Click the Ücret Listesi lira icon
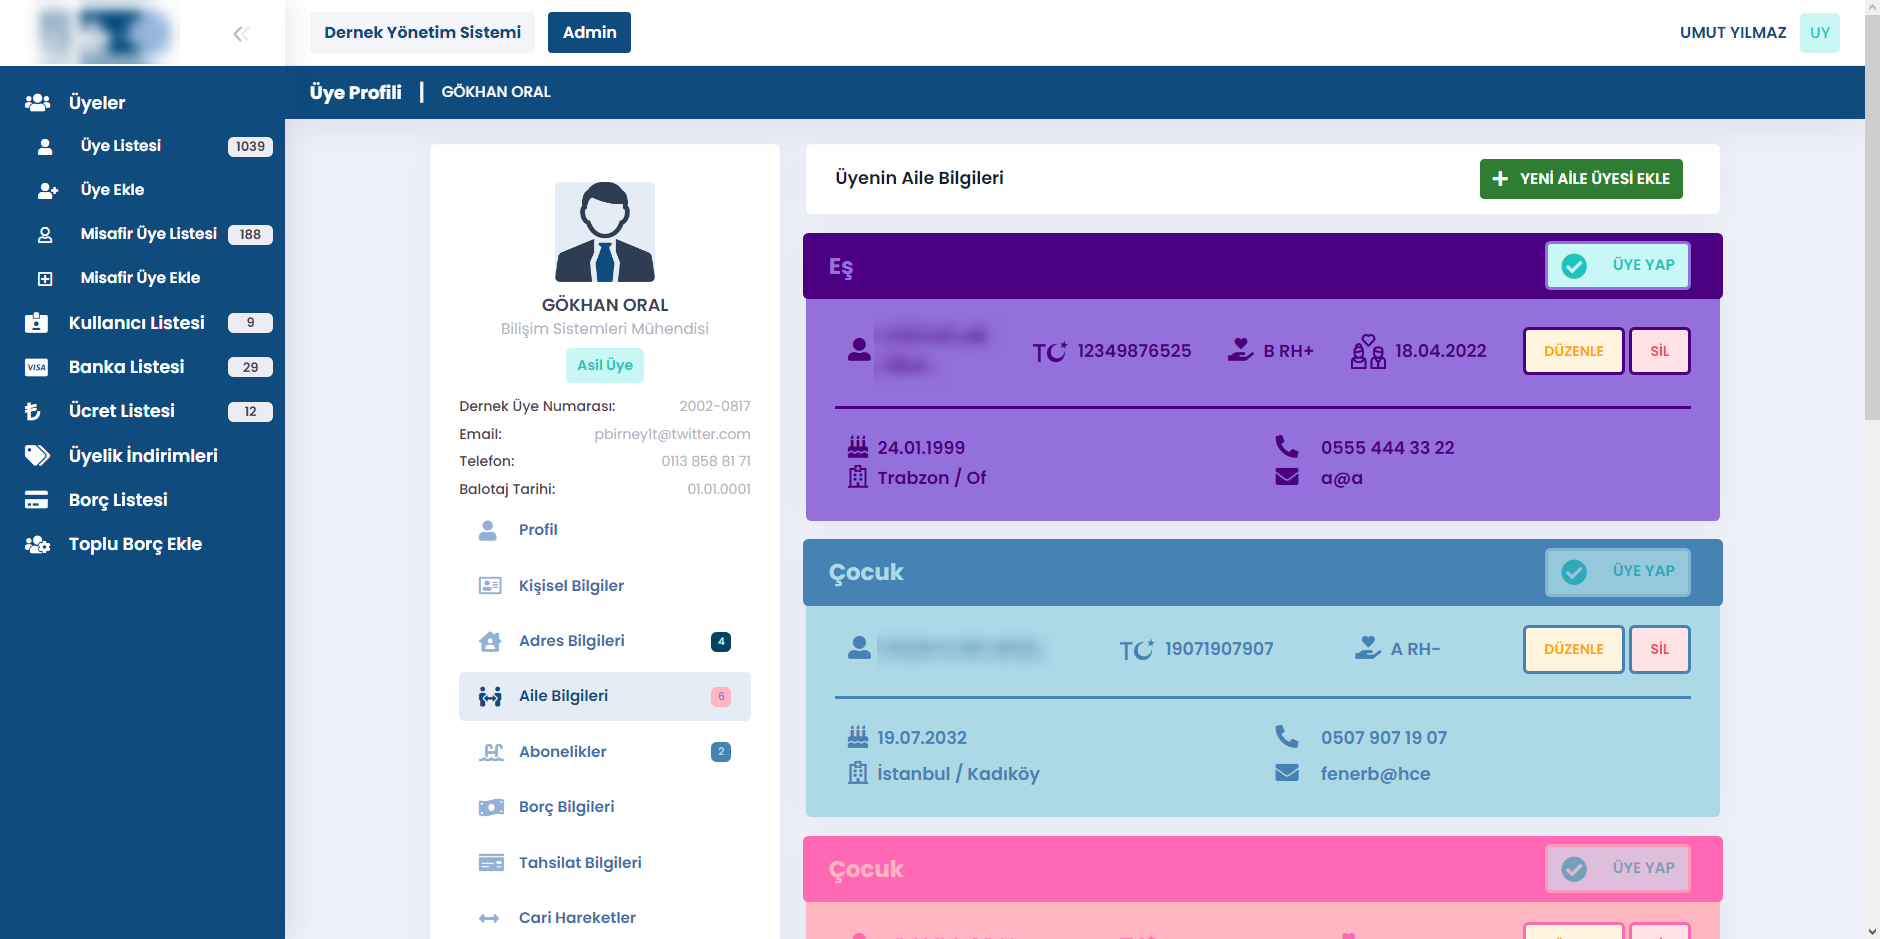The height and width of the screenshot is (939, 1880). [x=34, y=411]
